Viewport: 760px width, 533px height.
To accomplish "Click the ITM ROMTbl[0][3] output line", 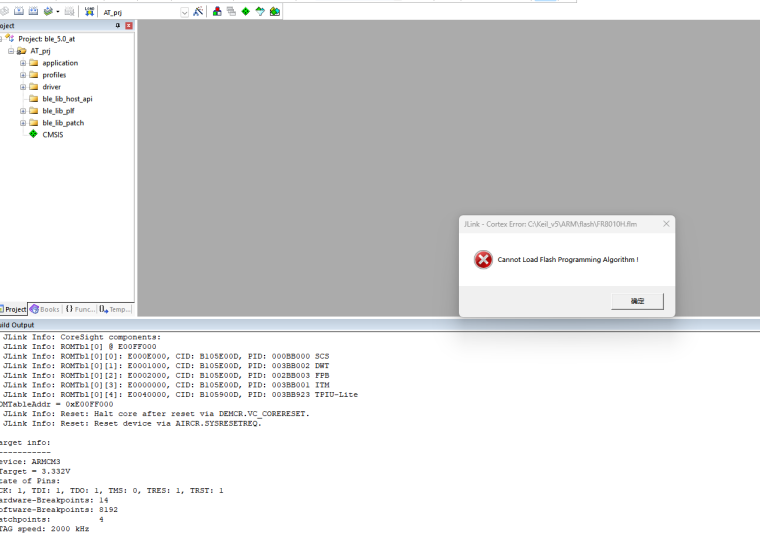I will (x=166, y=386).
